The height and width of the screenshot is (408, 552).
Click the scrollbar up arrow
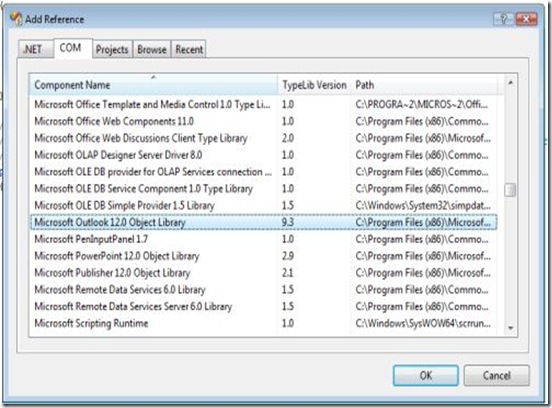tap(510, 83)
